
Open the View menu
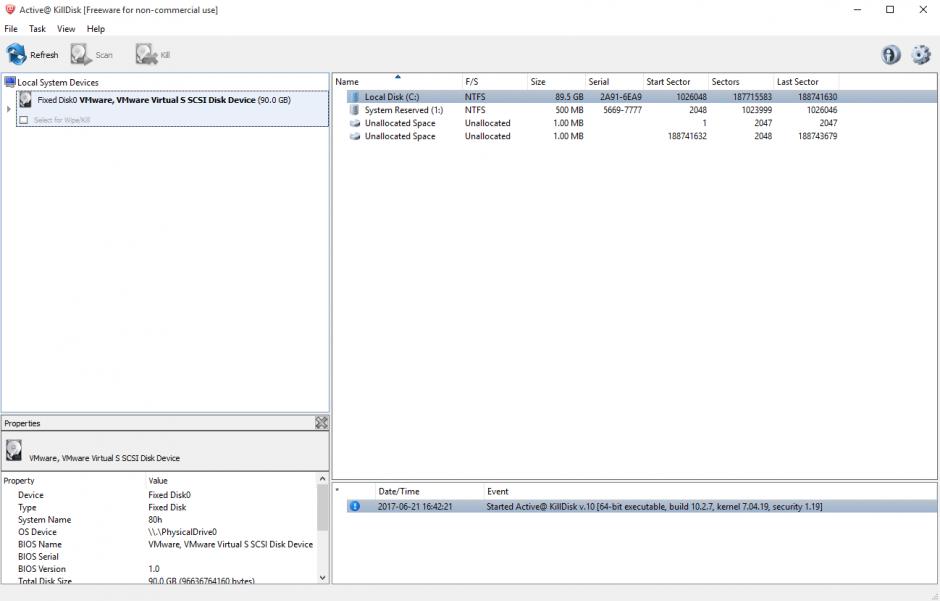(x=66, y=29)
